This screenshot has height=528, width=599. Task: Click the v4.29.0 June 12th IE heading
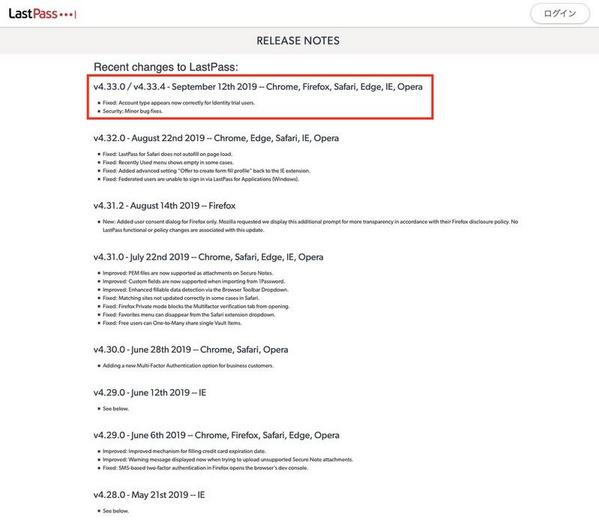click(x=150, y=392)
